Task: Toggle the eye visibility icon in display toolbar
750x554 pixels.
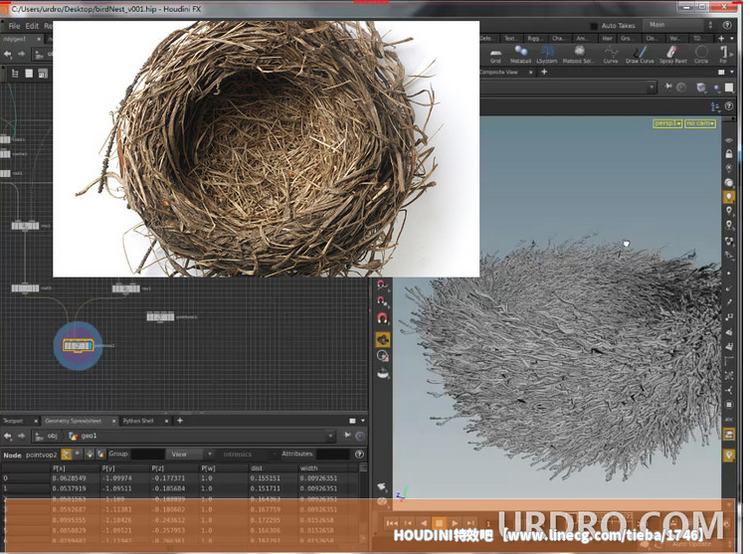Action: point(728,140)
